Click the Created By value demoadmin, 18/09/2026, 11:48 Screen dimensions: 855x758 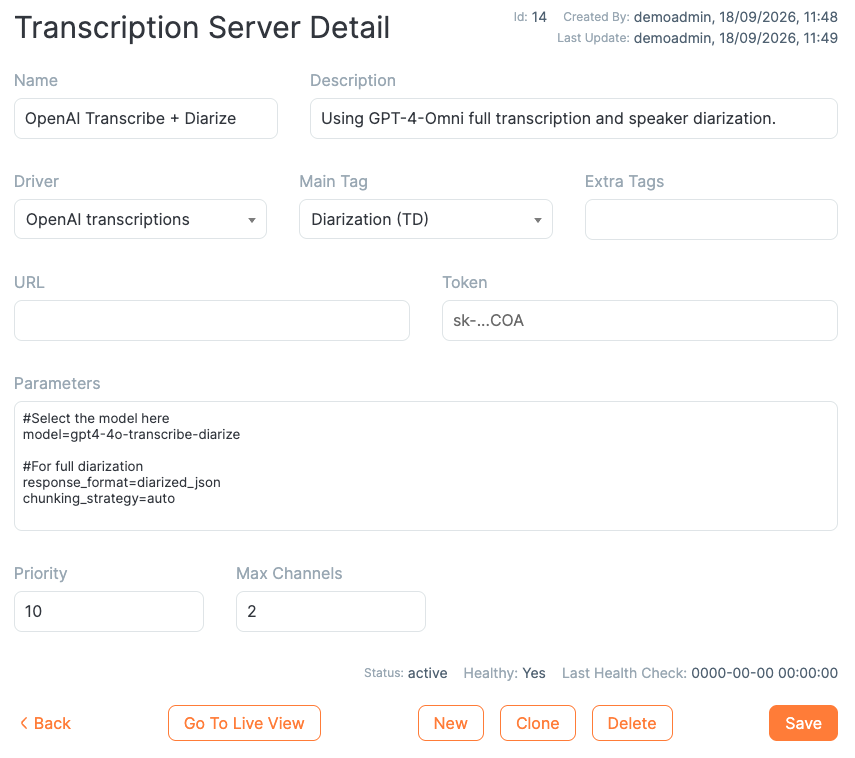click(736, 17)
